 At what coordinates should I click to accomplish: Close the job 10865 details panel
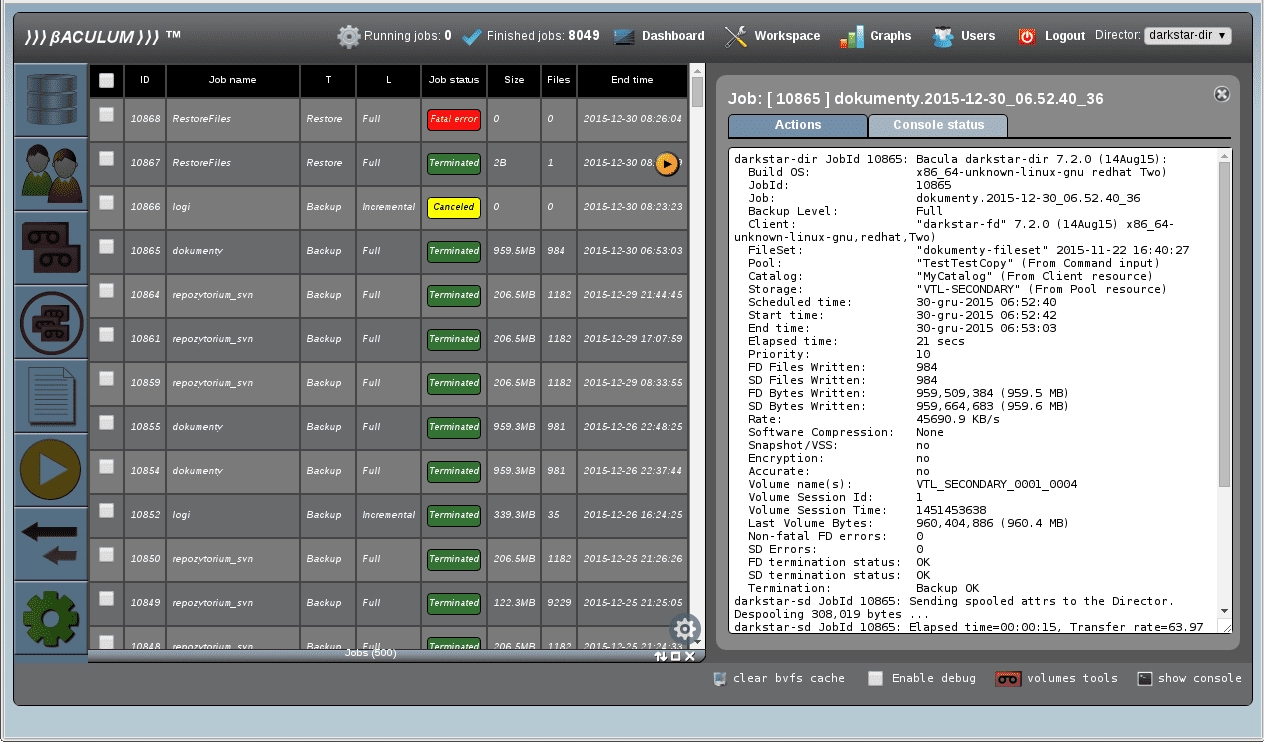tap(1221, 94)
